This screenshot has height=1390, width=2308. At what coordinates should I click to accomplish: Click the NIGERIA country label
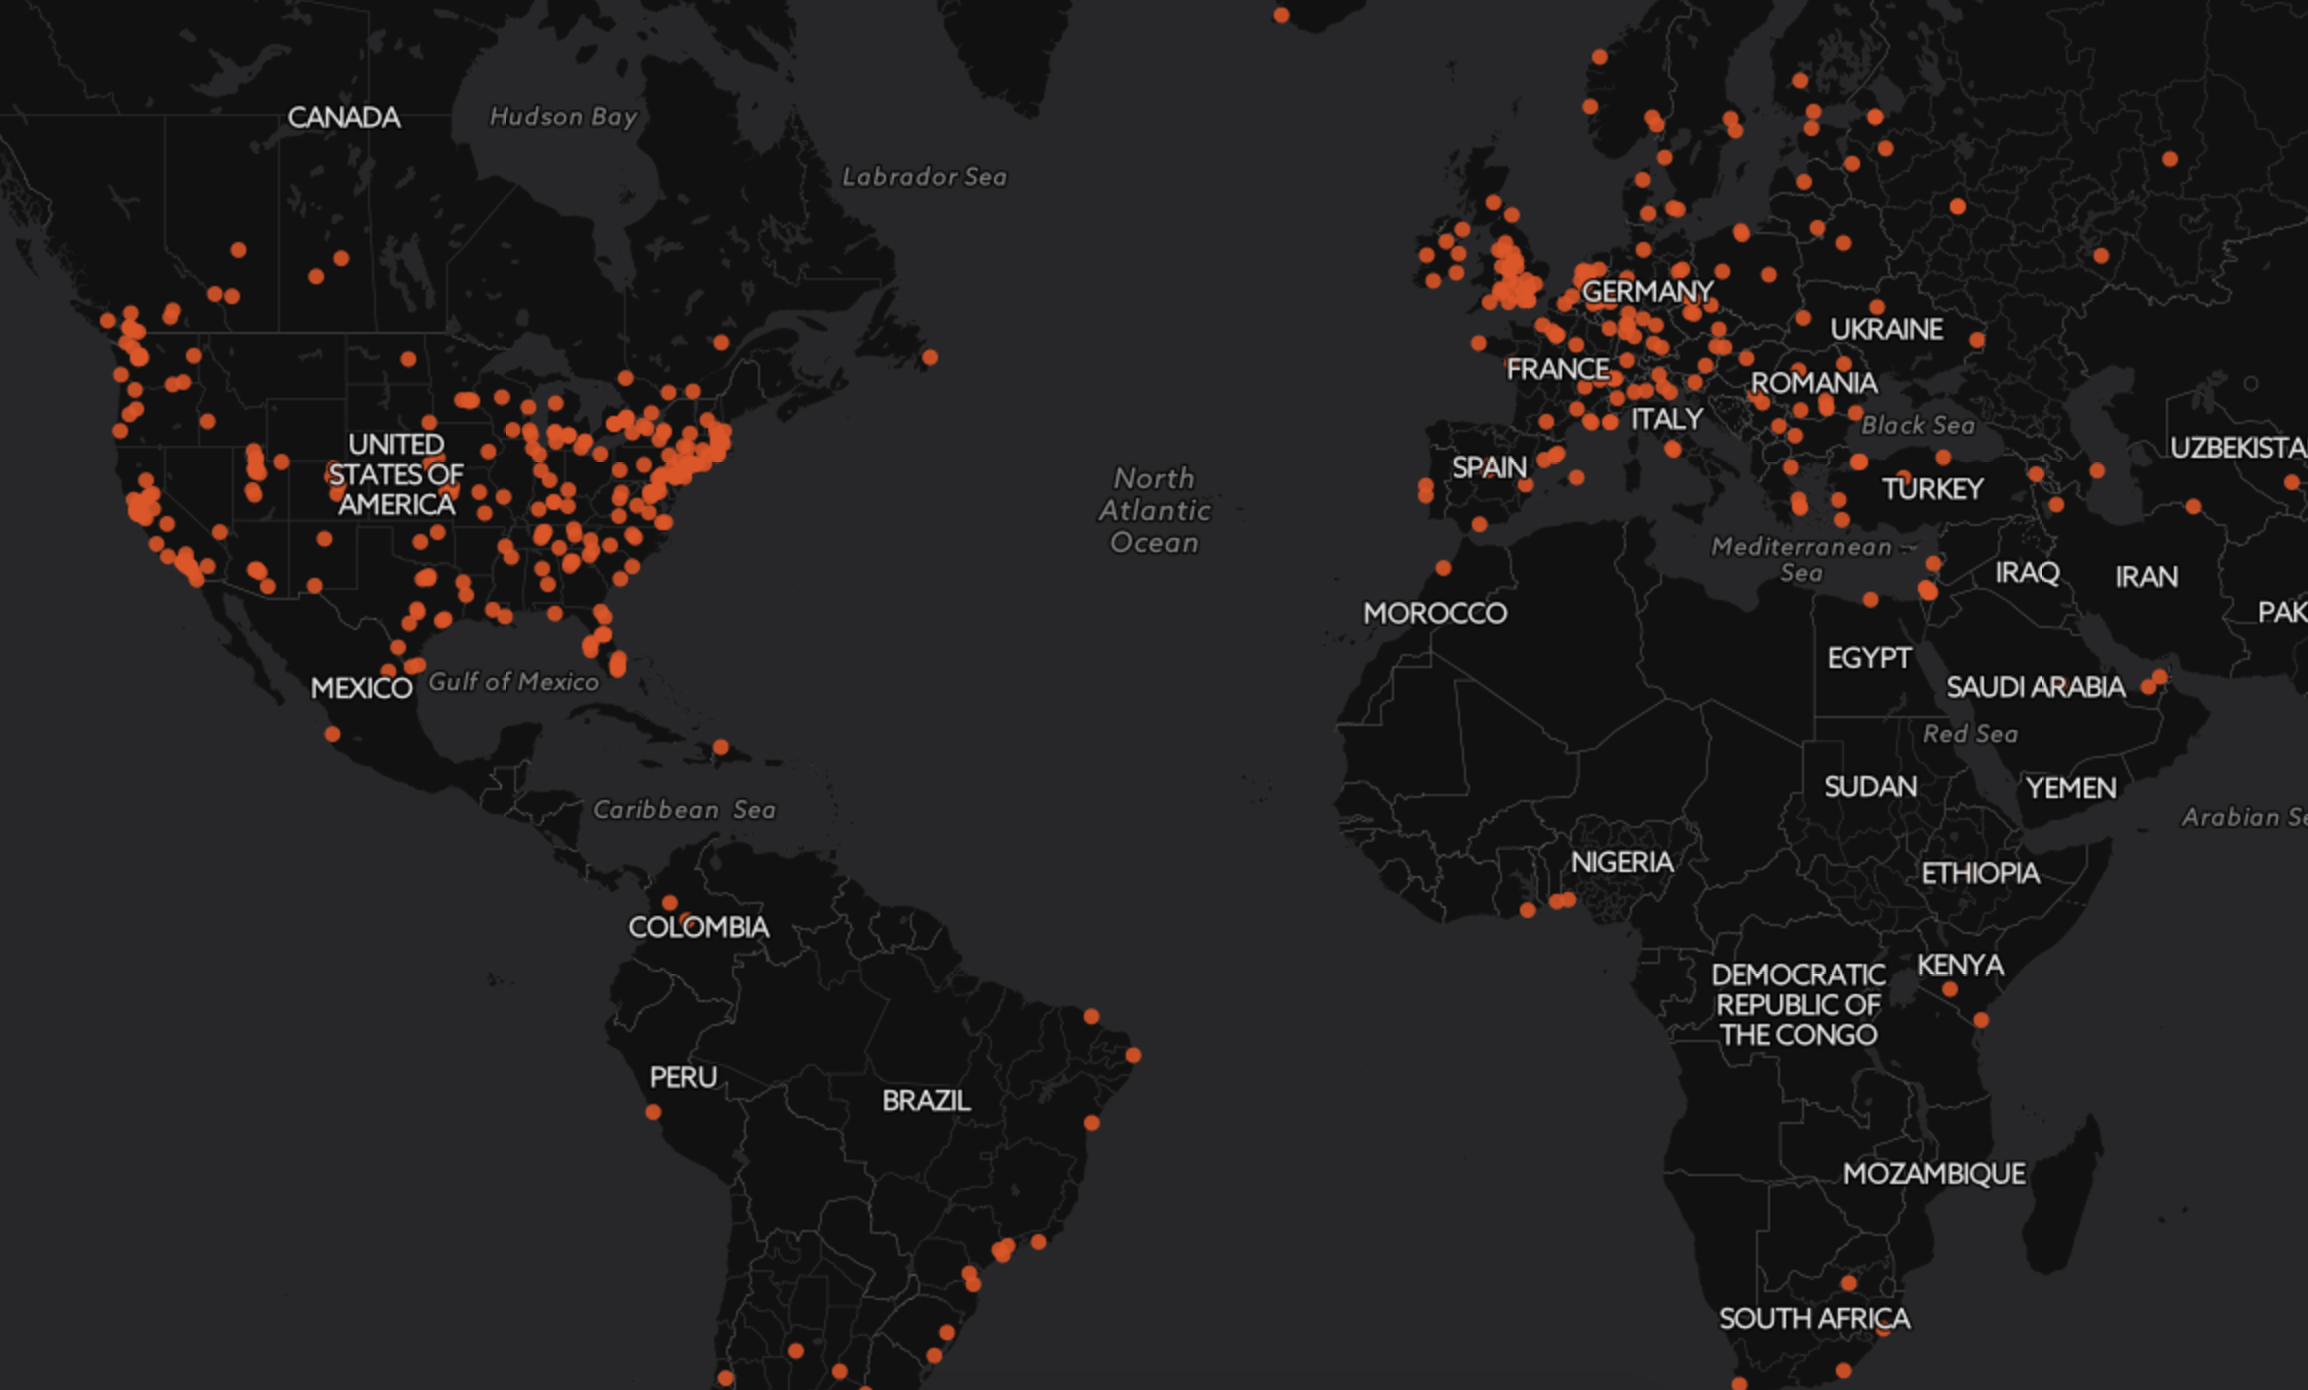[1621, 862]
